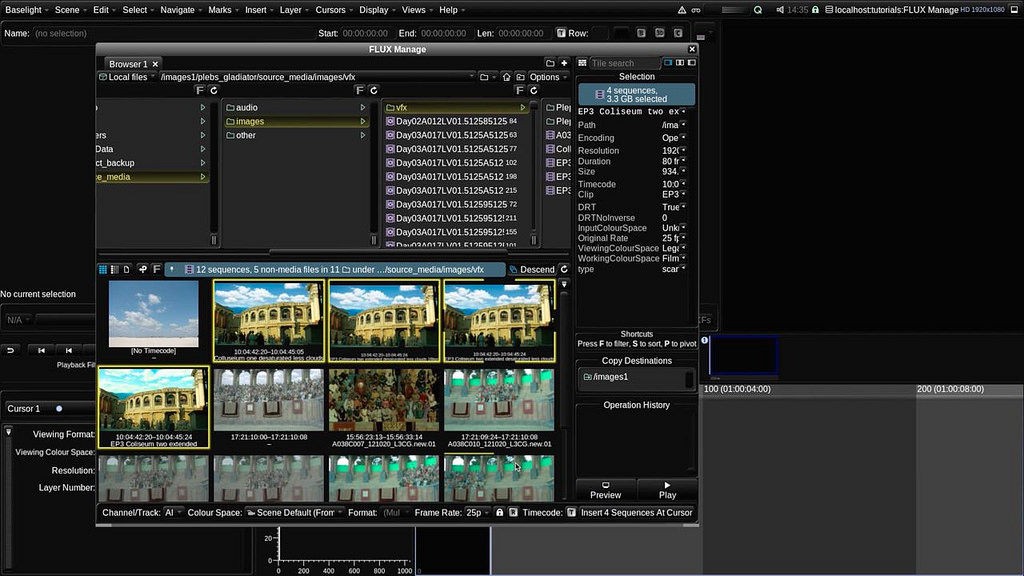Expand the audio folder arrow
This screenshot has height=576, width=1024.
click(x=362, y=108)
